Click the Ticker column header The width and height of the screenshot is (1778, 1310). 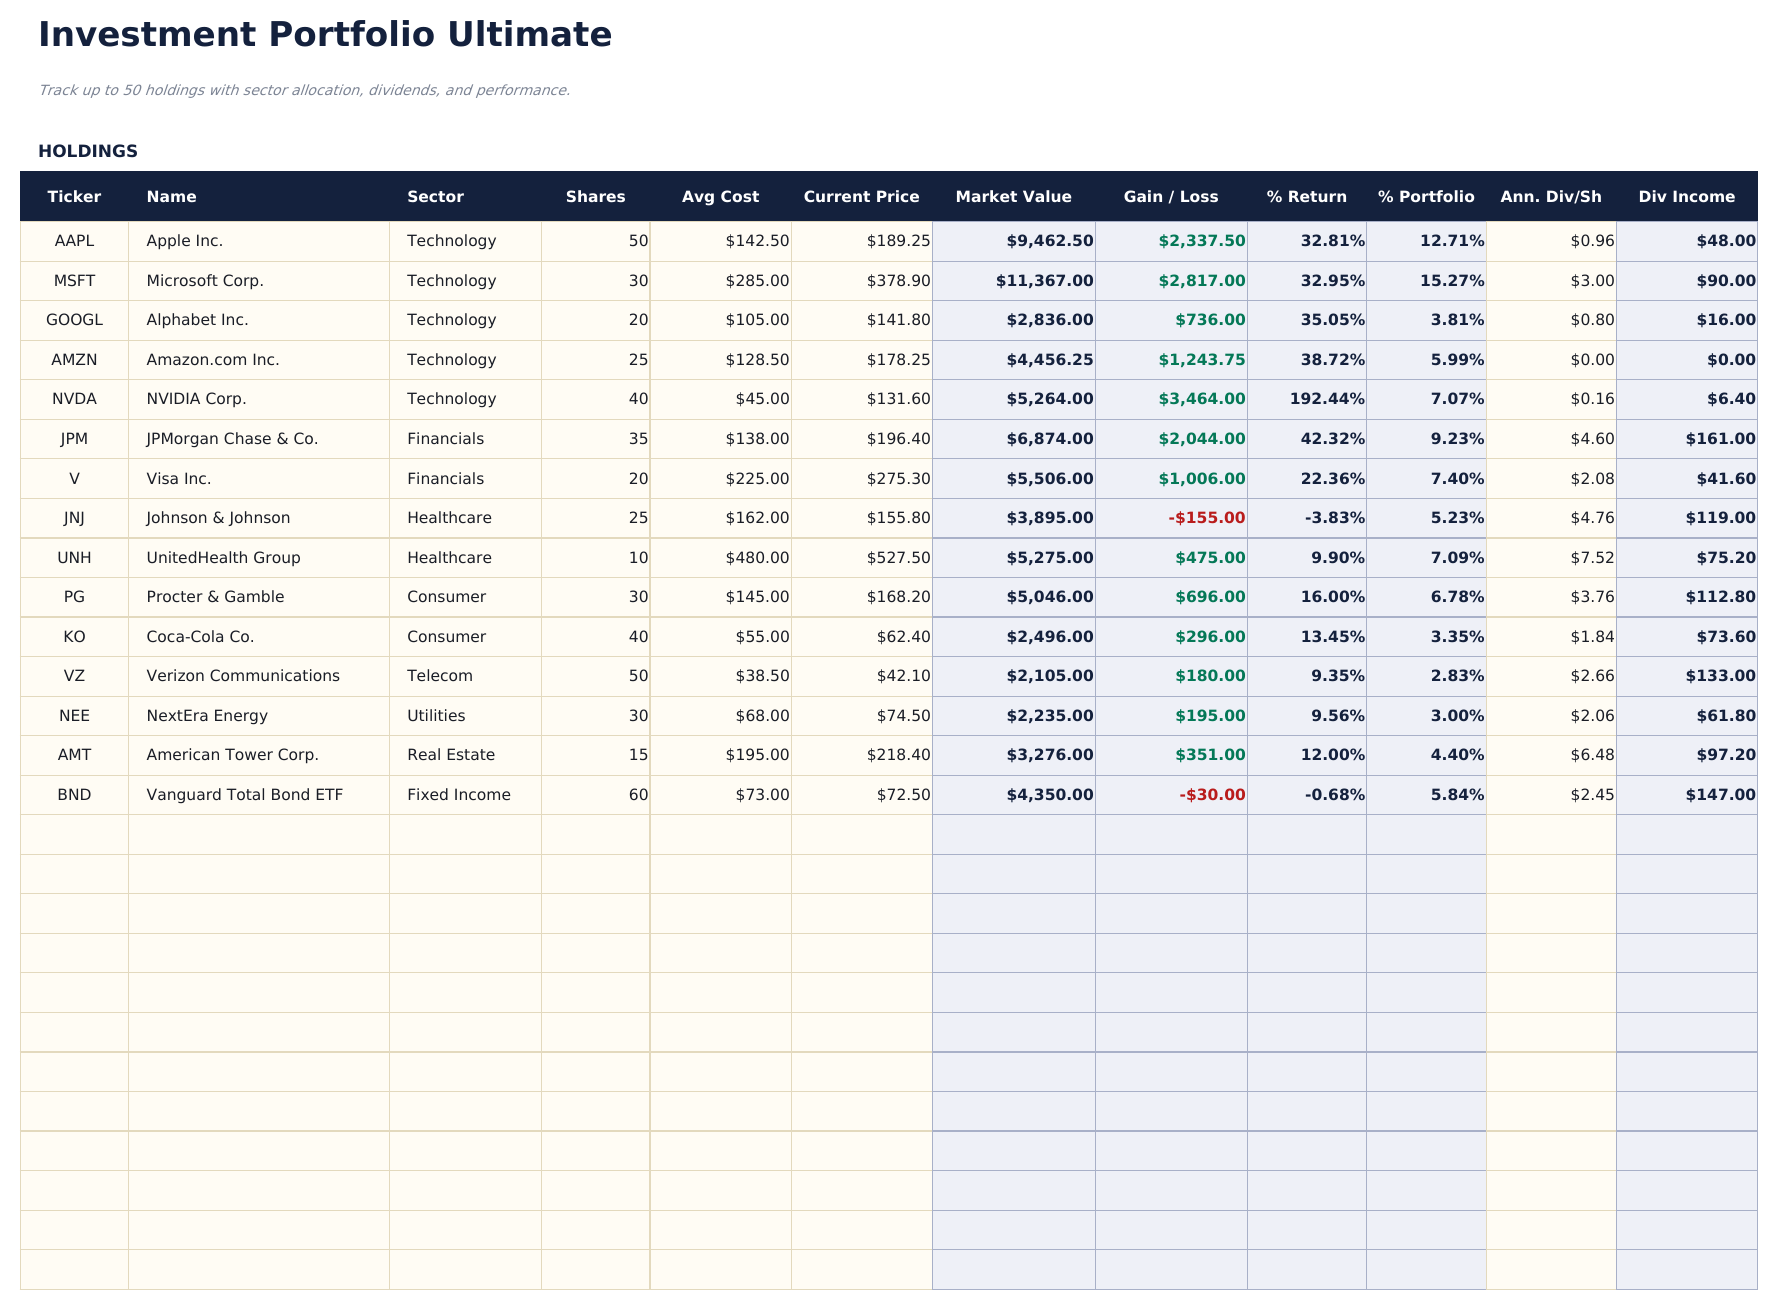[x=74, y=196]
